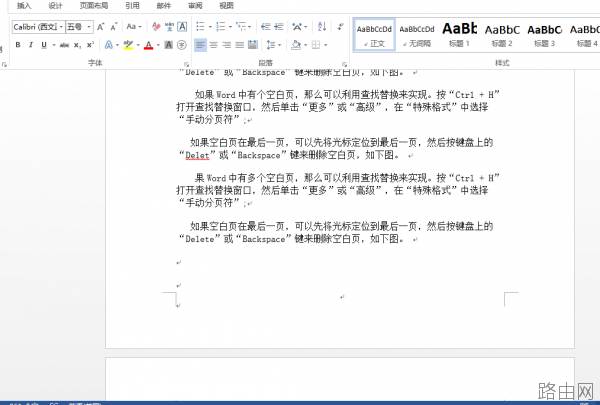The image size is (600, 405).
Task: Toggle Bold formatting
Action: tap(18, 45)
